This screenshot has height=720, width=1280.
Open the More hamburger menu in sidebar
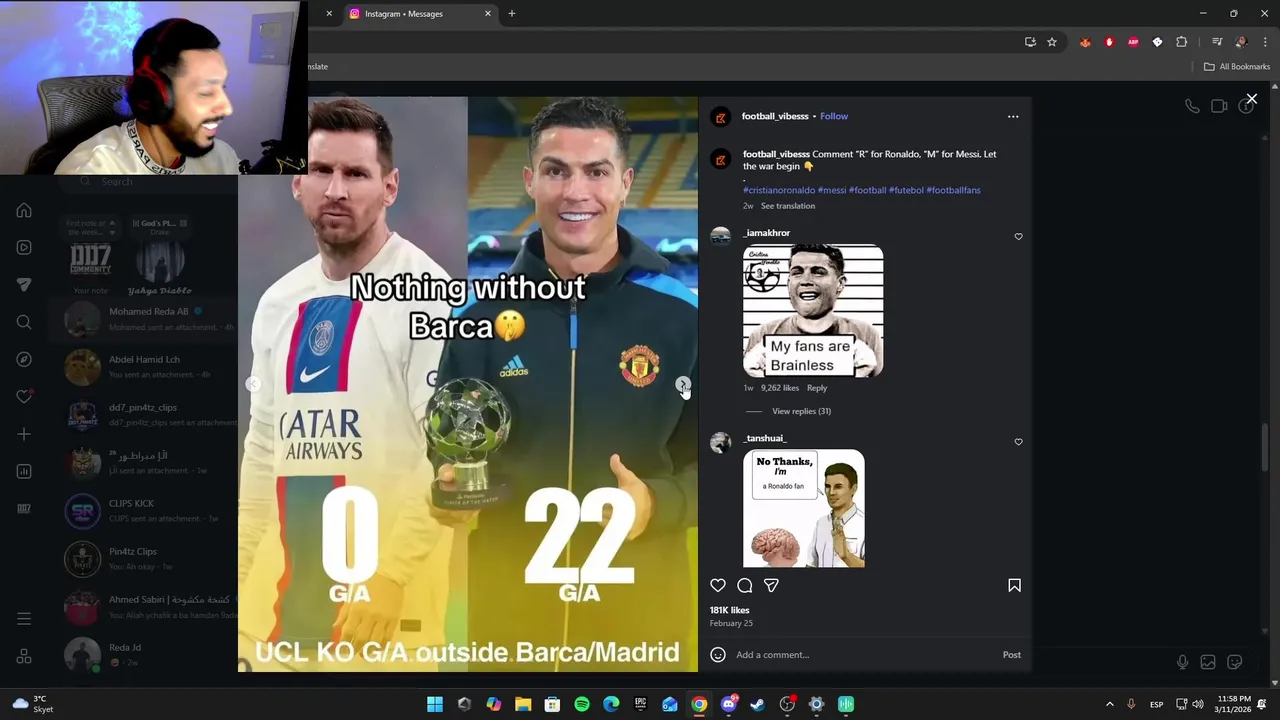tap(24, 619)
